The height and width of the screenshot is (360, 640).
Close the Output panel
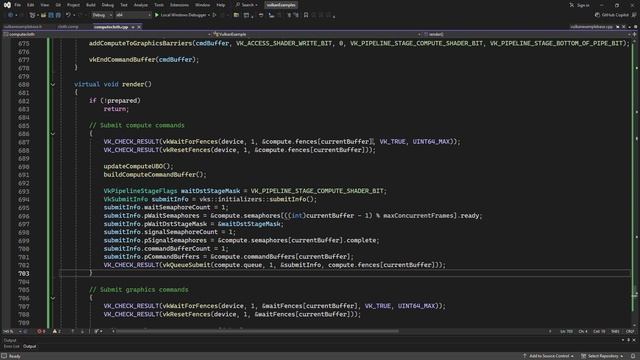[634, 340]
